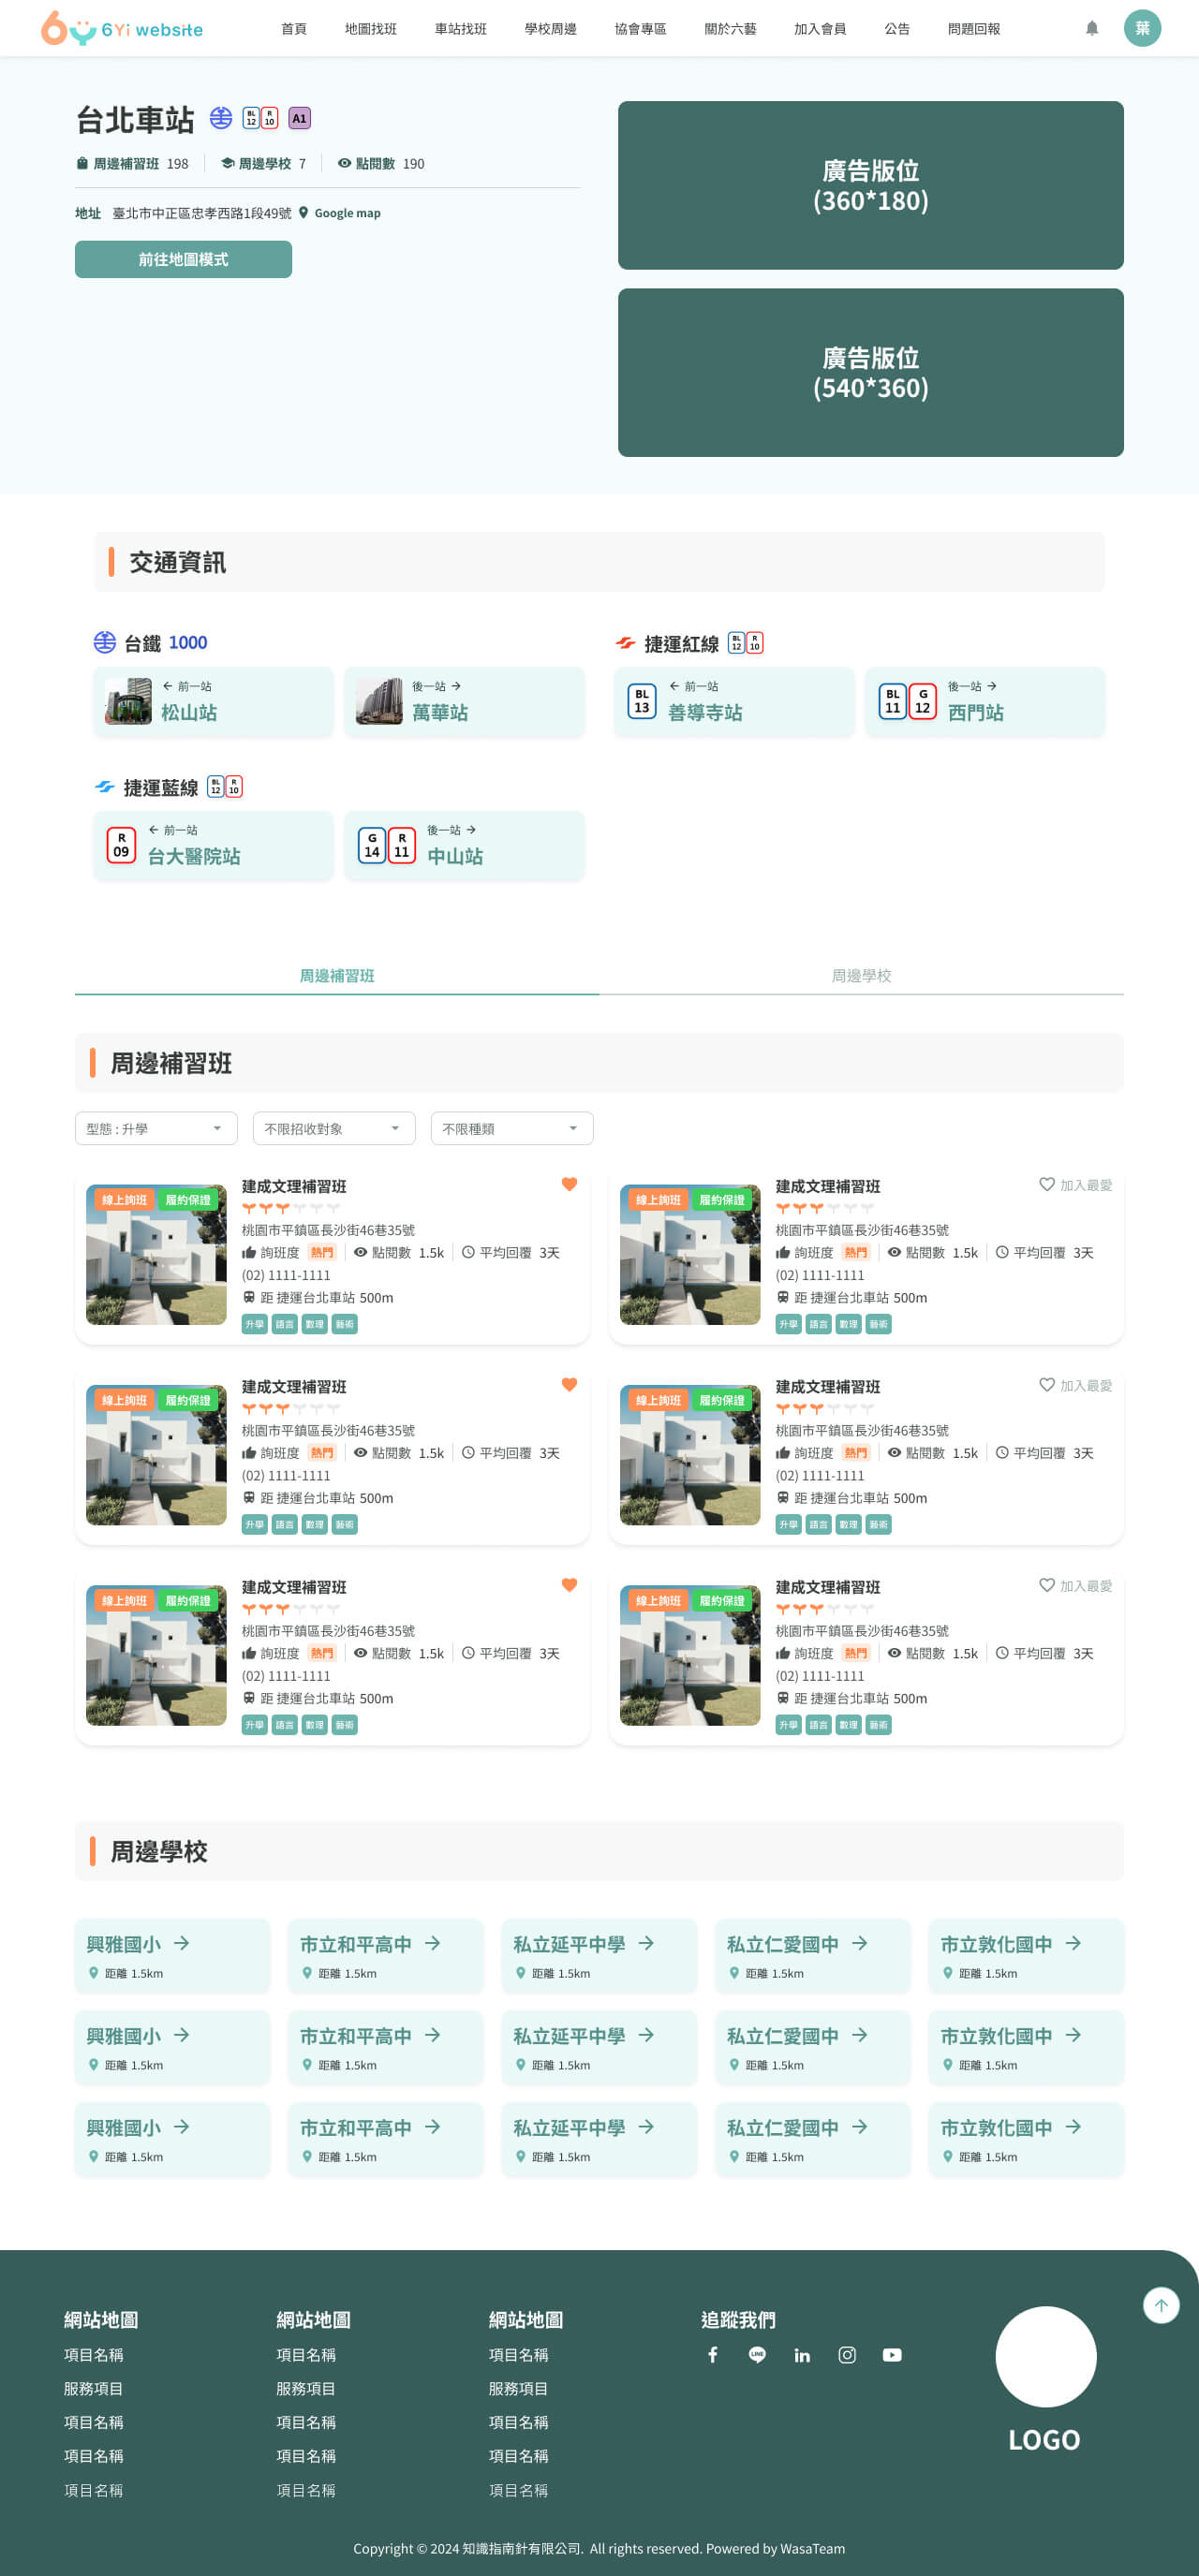Open the 不限種類 dropdown
1199x2576 pixels.
(512, 1128)
